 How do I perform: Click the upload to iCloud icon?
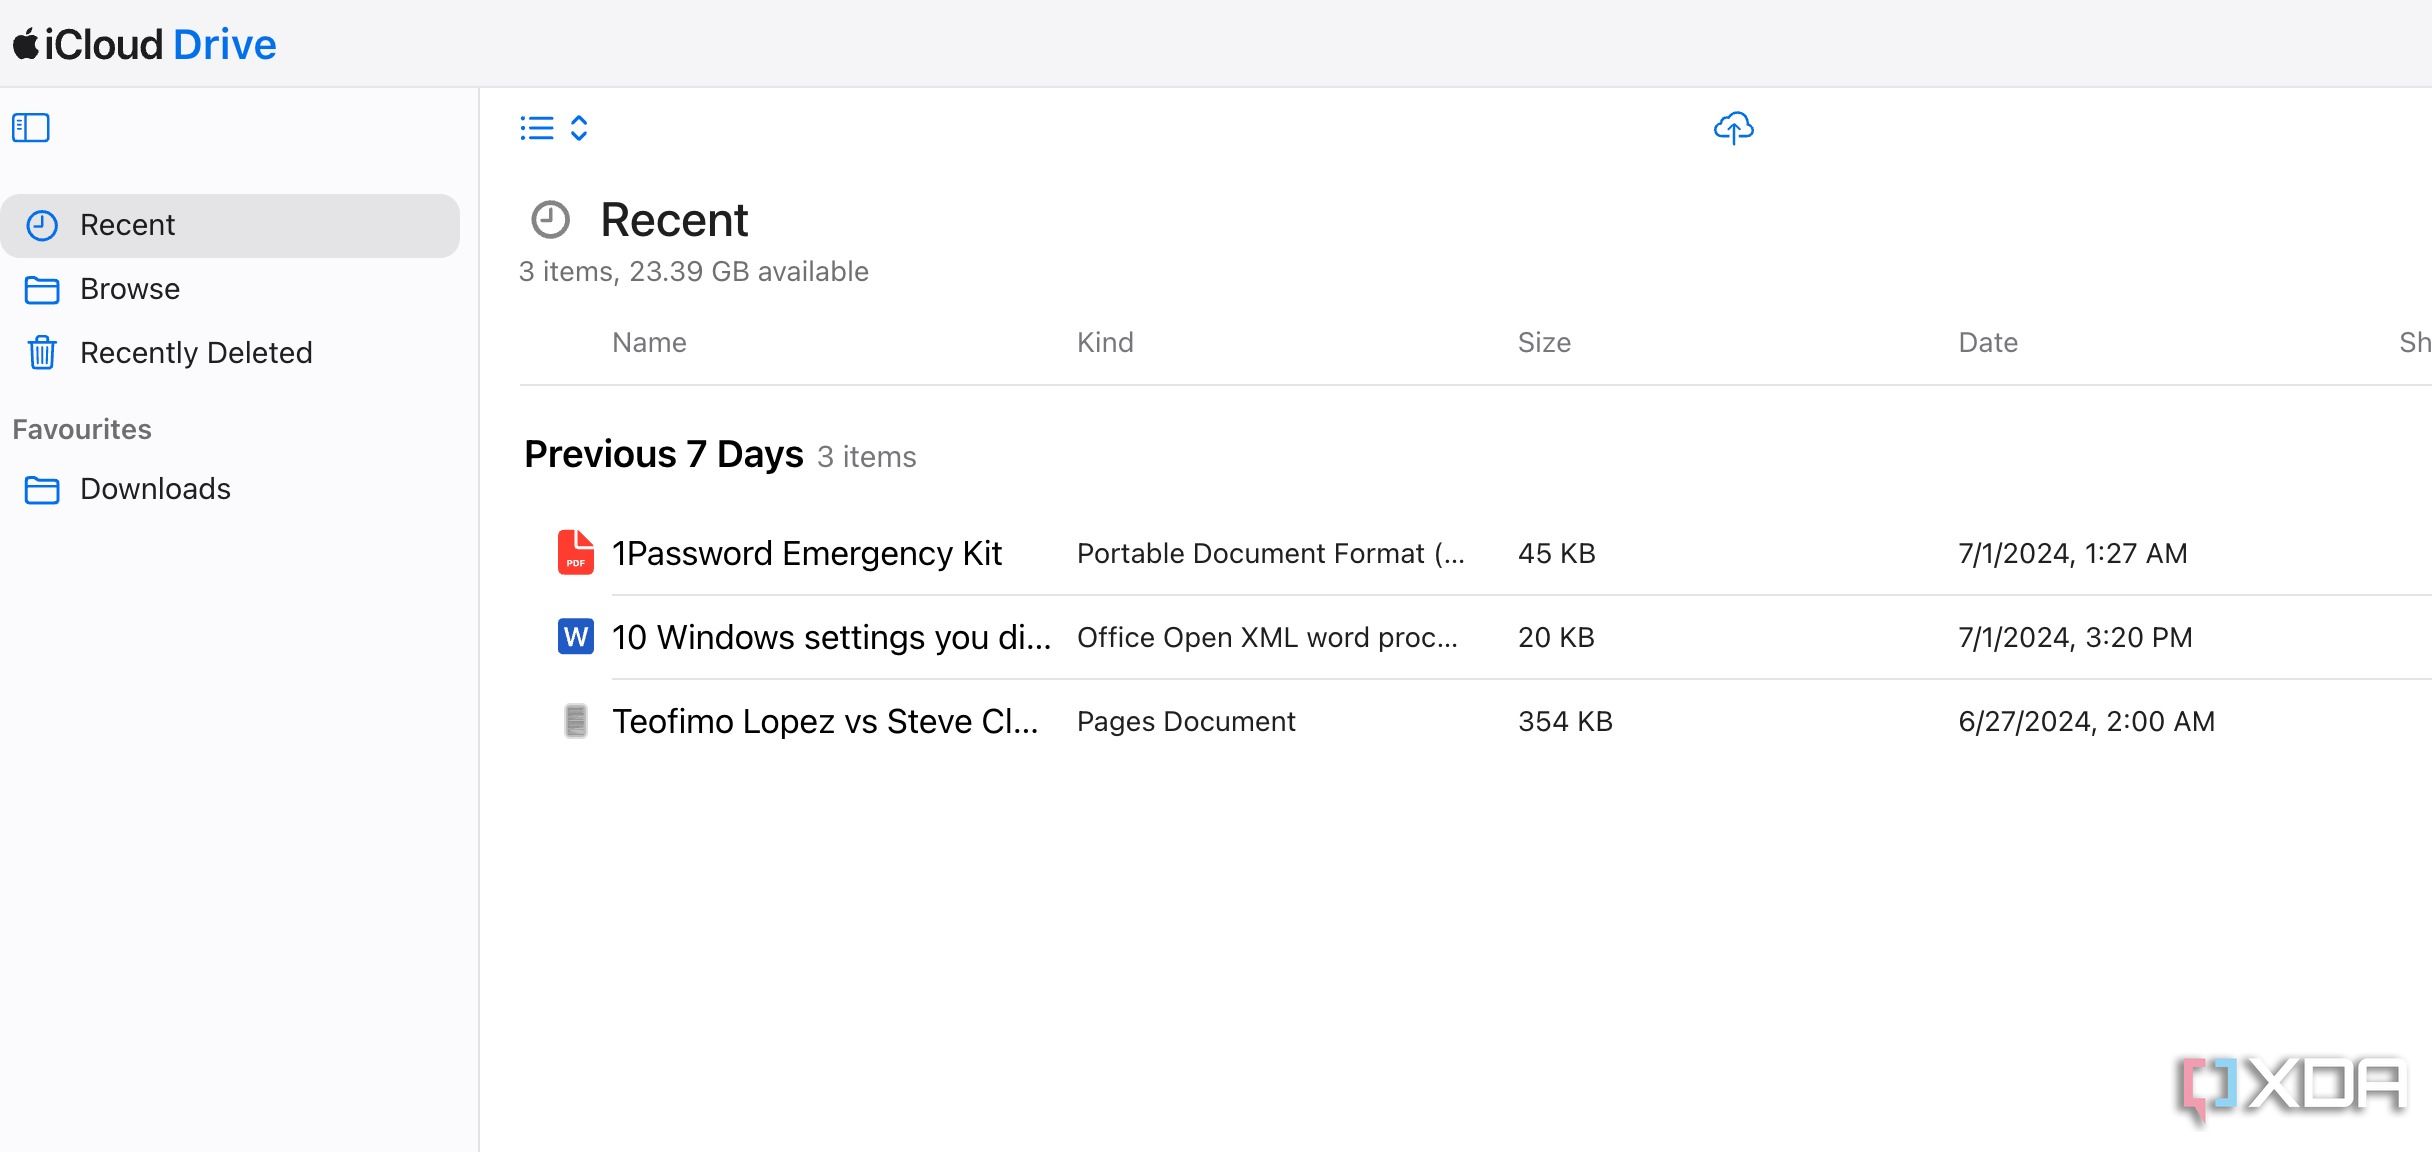click(x=1734, y=128)
